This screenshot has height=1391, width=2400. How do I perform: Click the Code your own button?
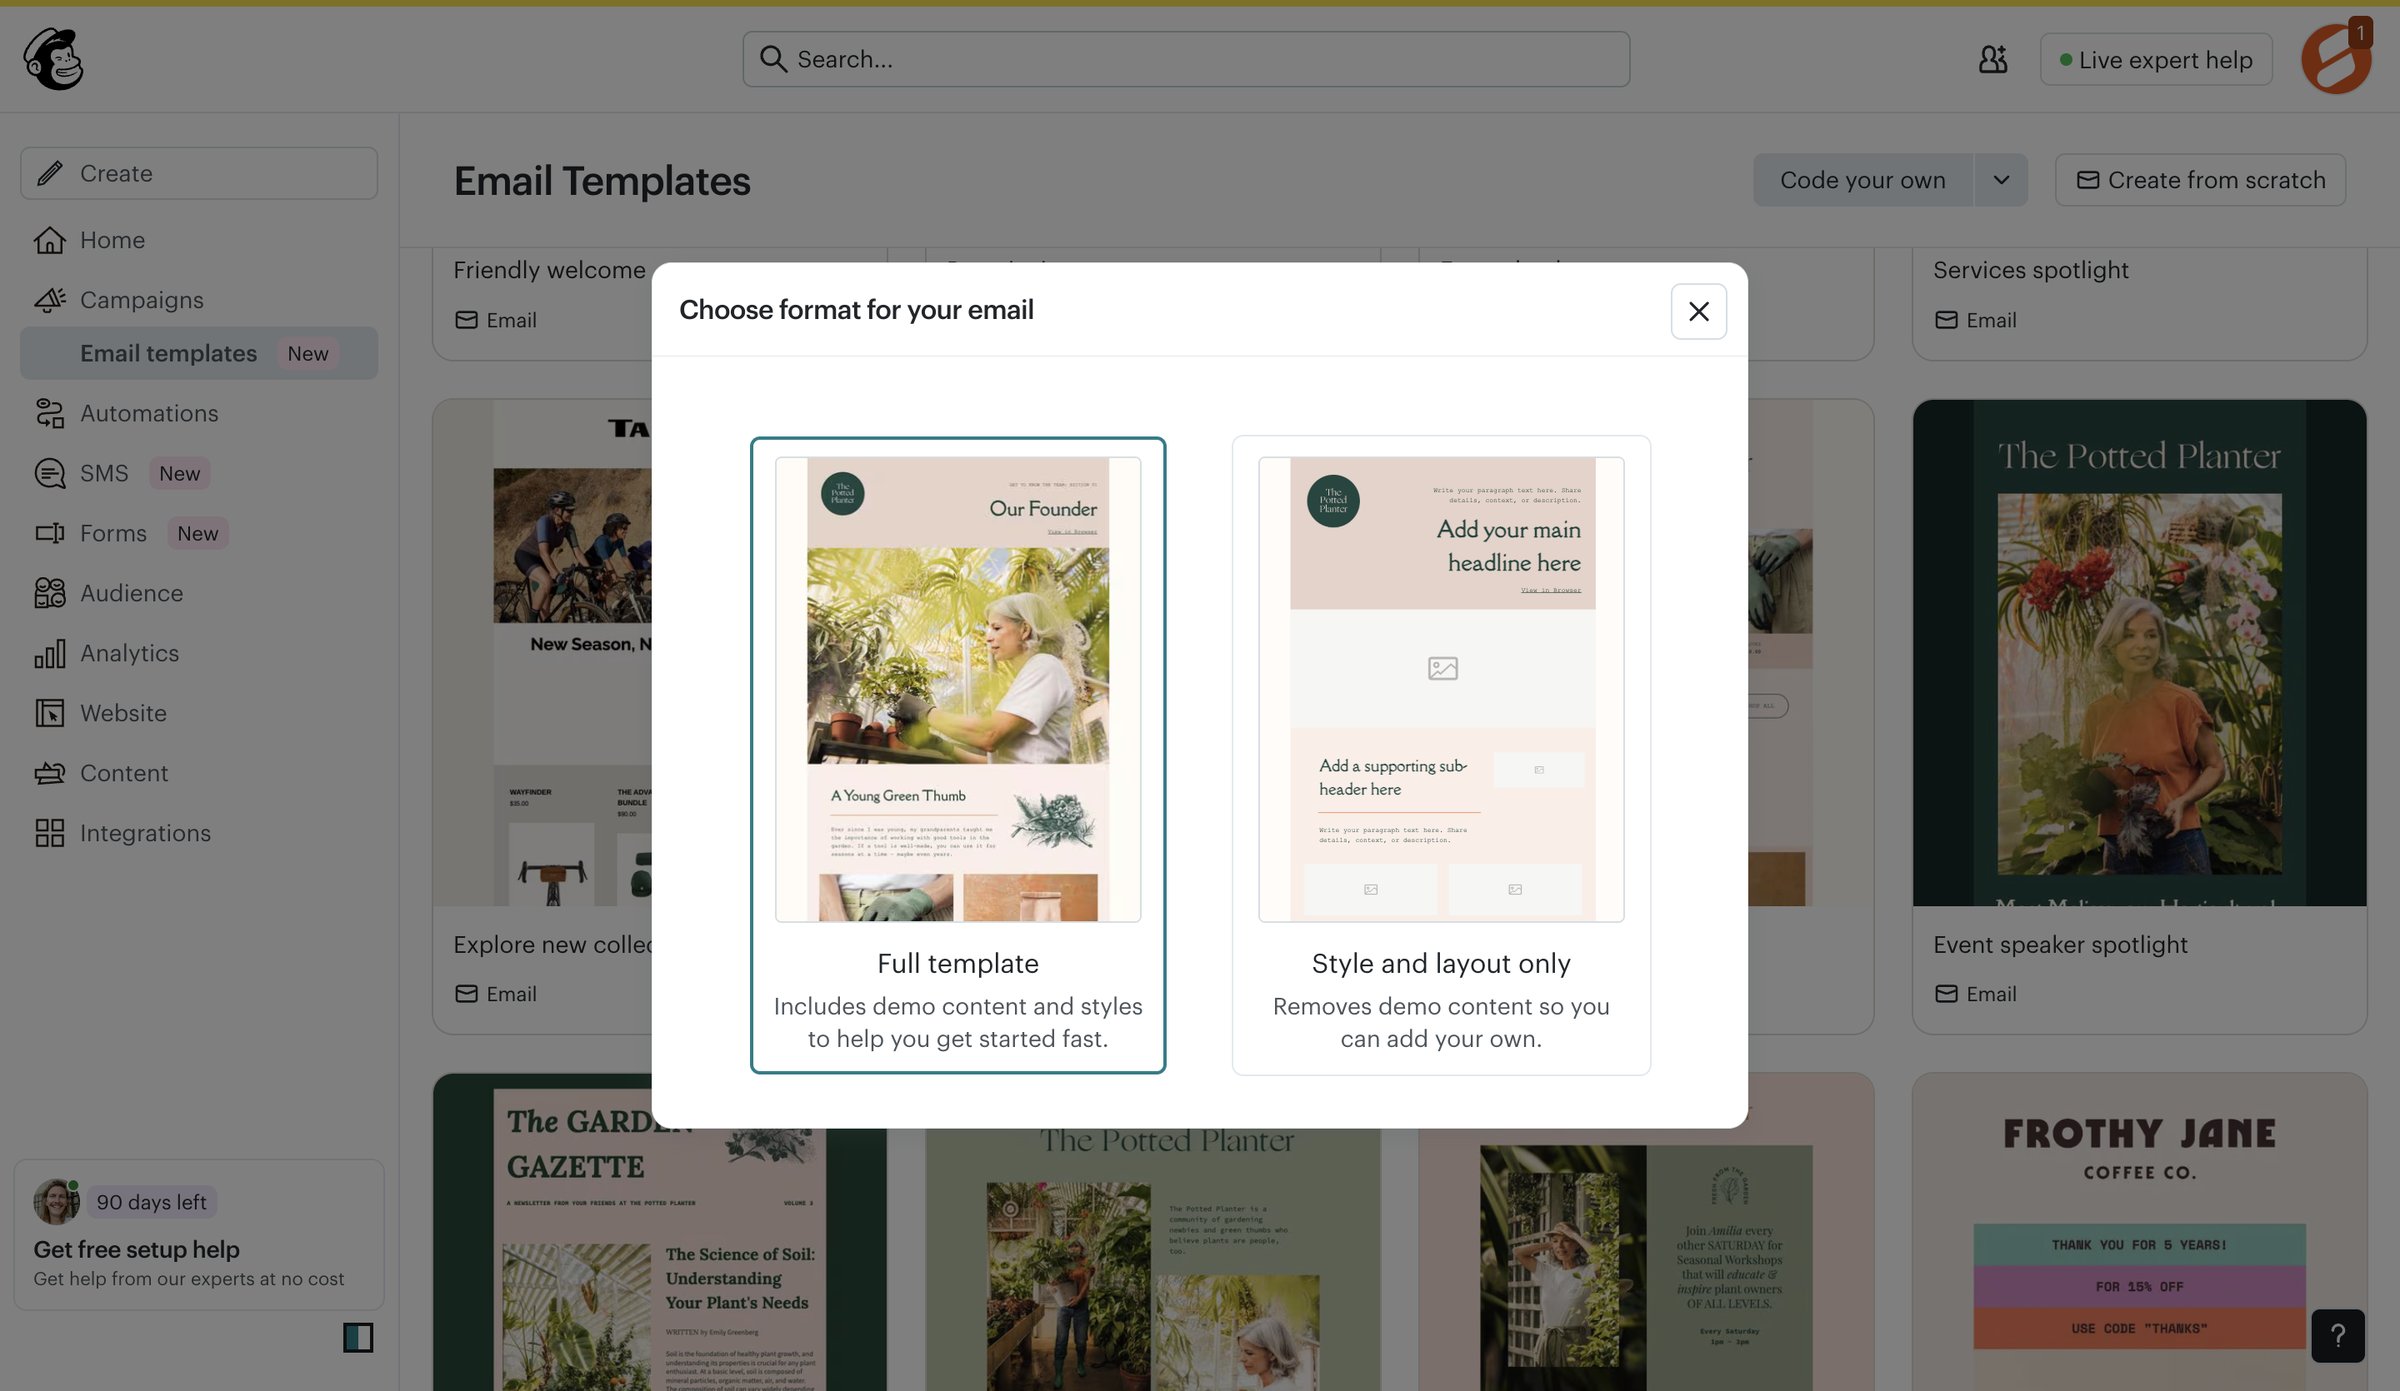click(1863, 180)
